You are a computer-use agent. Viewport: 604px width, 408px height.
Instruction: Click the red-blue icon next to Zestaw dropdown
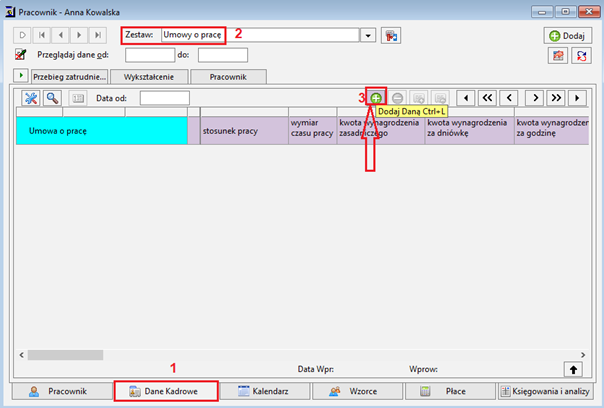click(x=391, y=35)
